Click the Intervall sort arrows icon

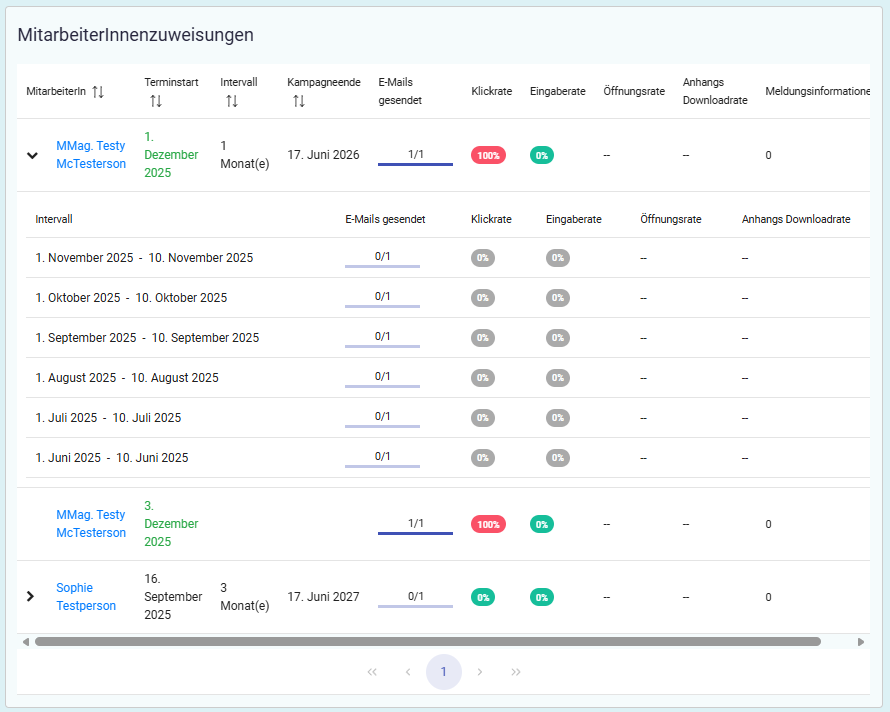pos(232,101)
